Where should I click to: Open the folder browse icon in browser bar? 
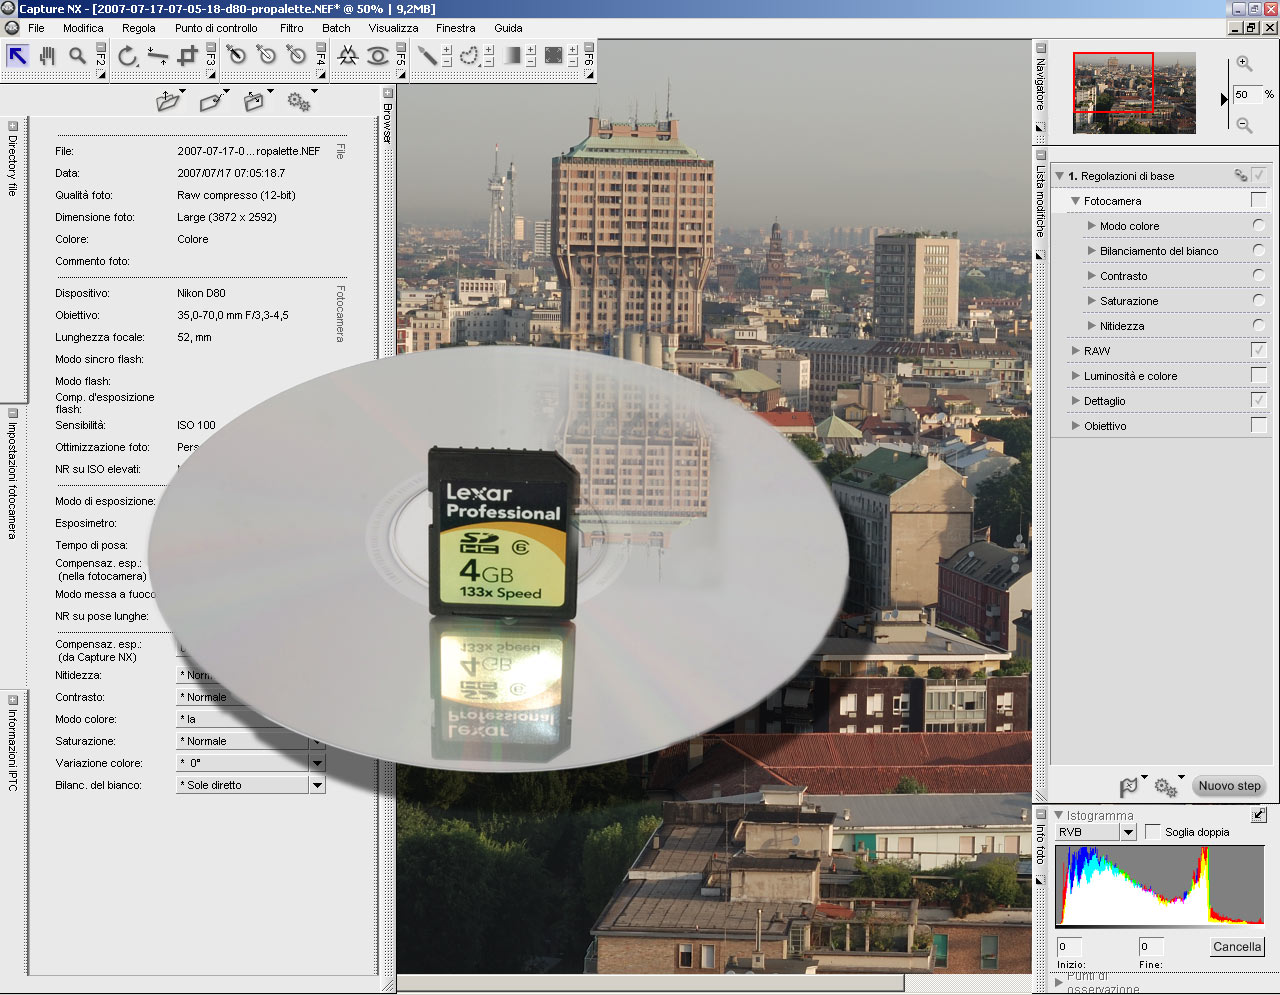[169, 101]
